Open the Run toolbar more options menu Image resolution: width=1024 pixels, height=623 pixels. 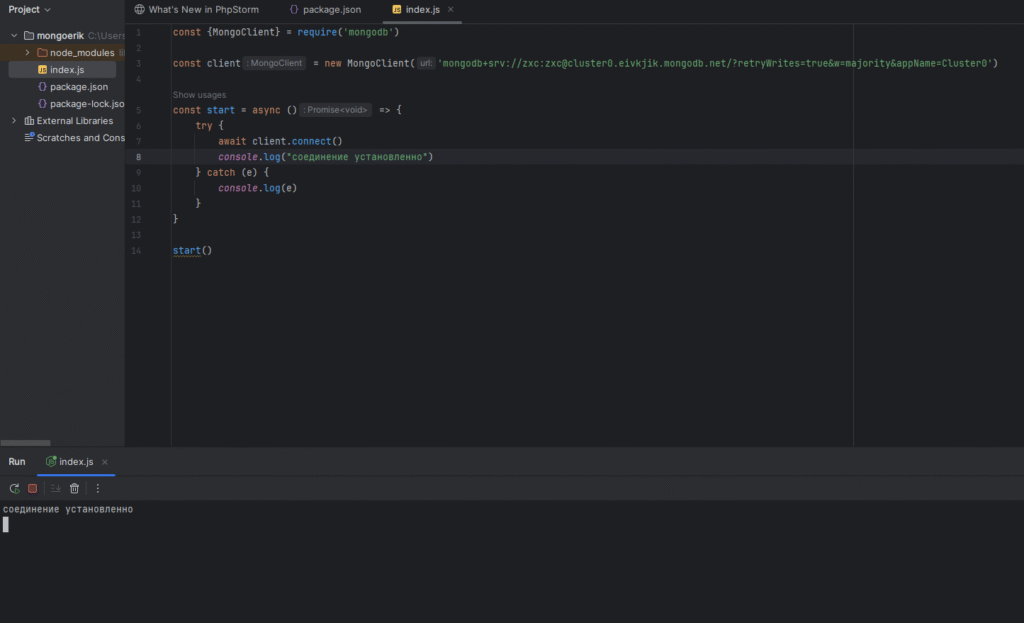[x=98, y=488]
